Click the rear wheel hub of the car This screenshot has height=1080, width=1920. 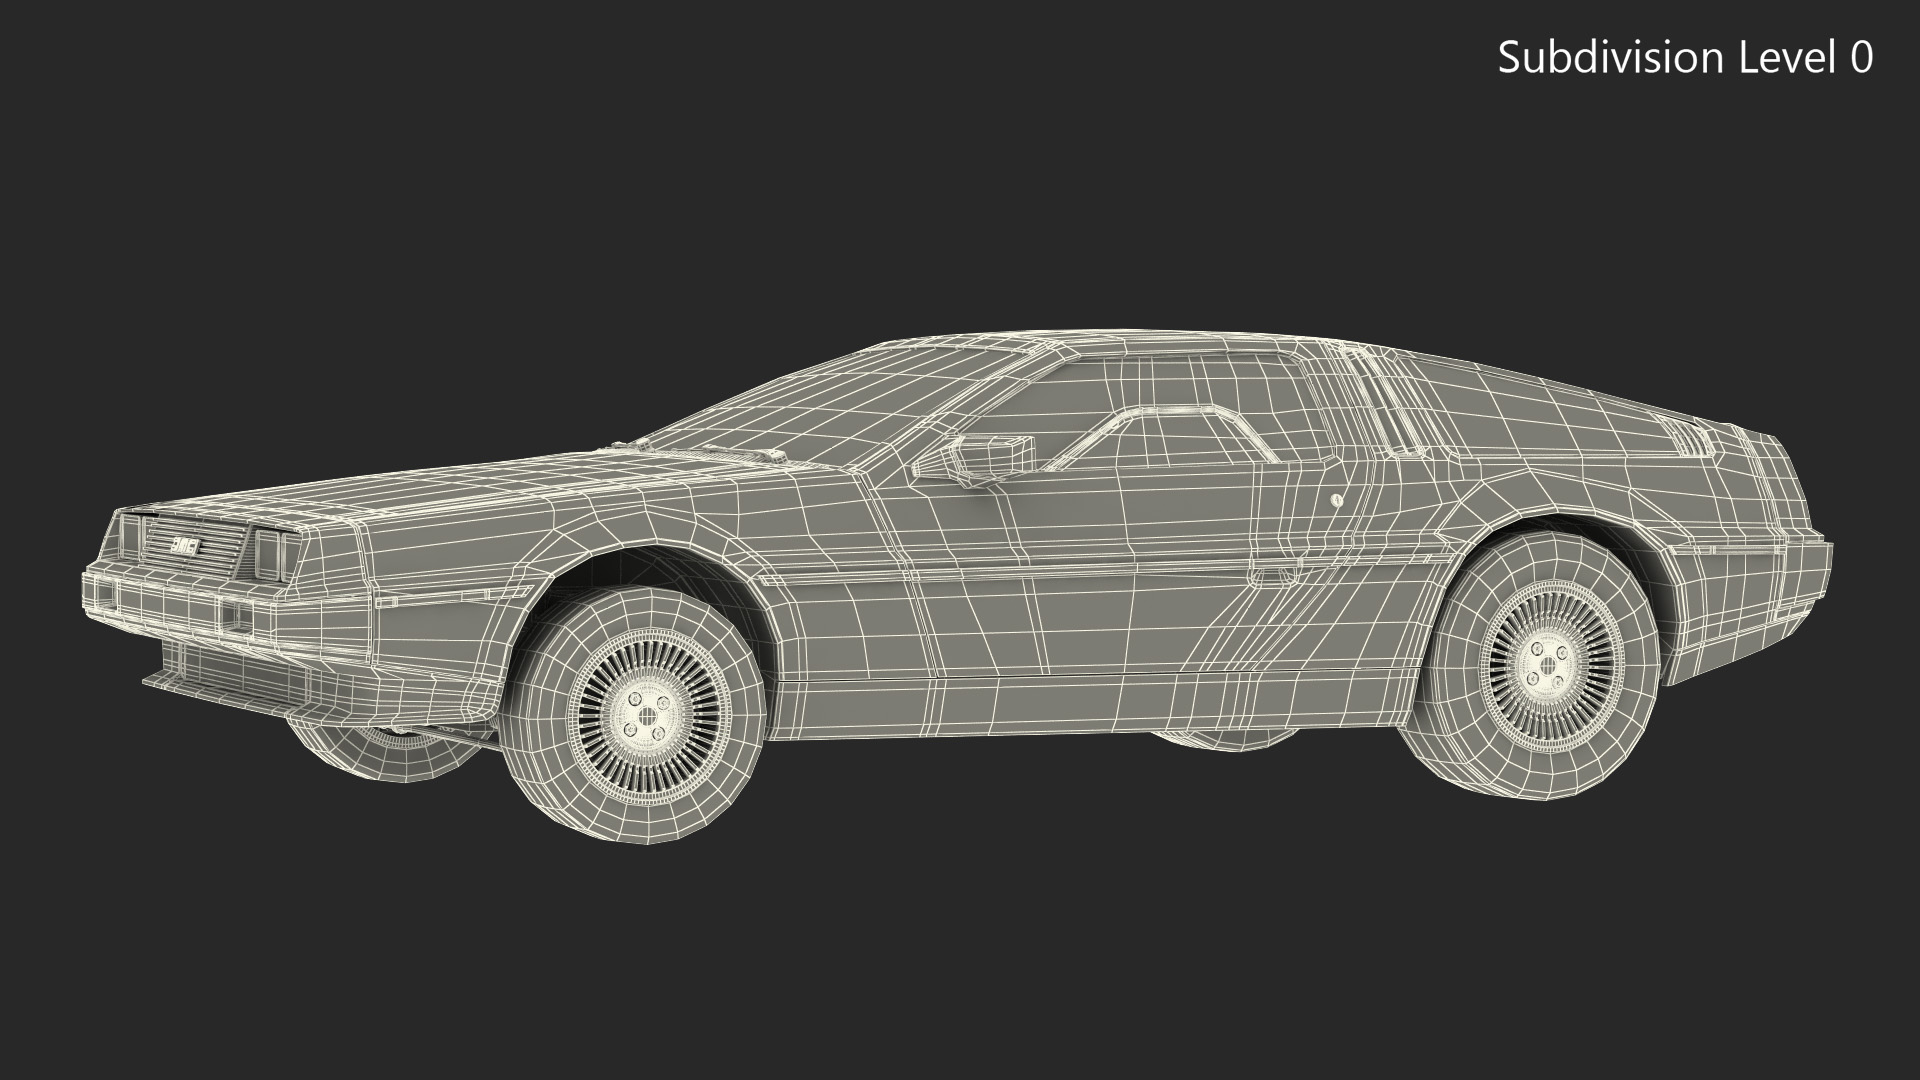[x=1549, y=664]
